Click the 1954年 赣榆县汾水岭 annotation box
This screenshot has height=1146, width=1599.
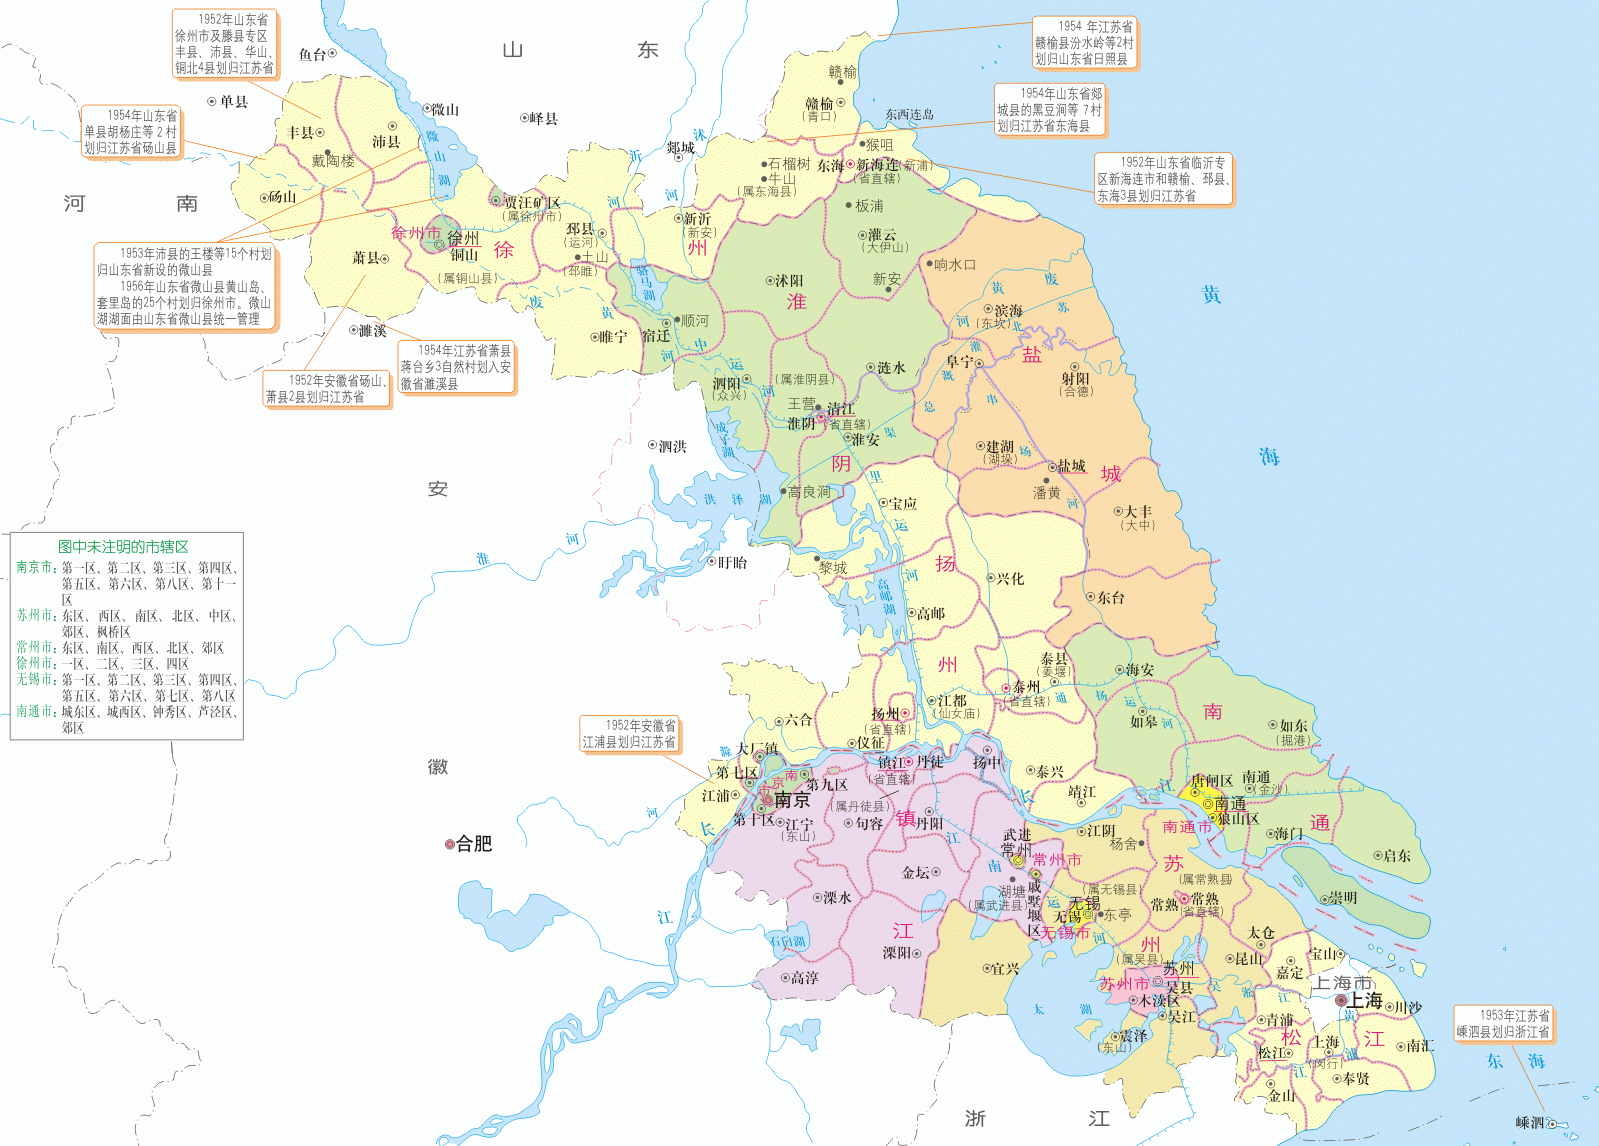1084,43
